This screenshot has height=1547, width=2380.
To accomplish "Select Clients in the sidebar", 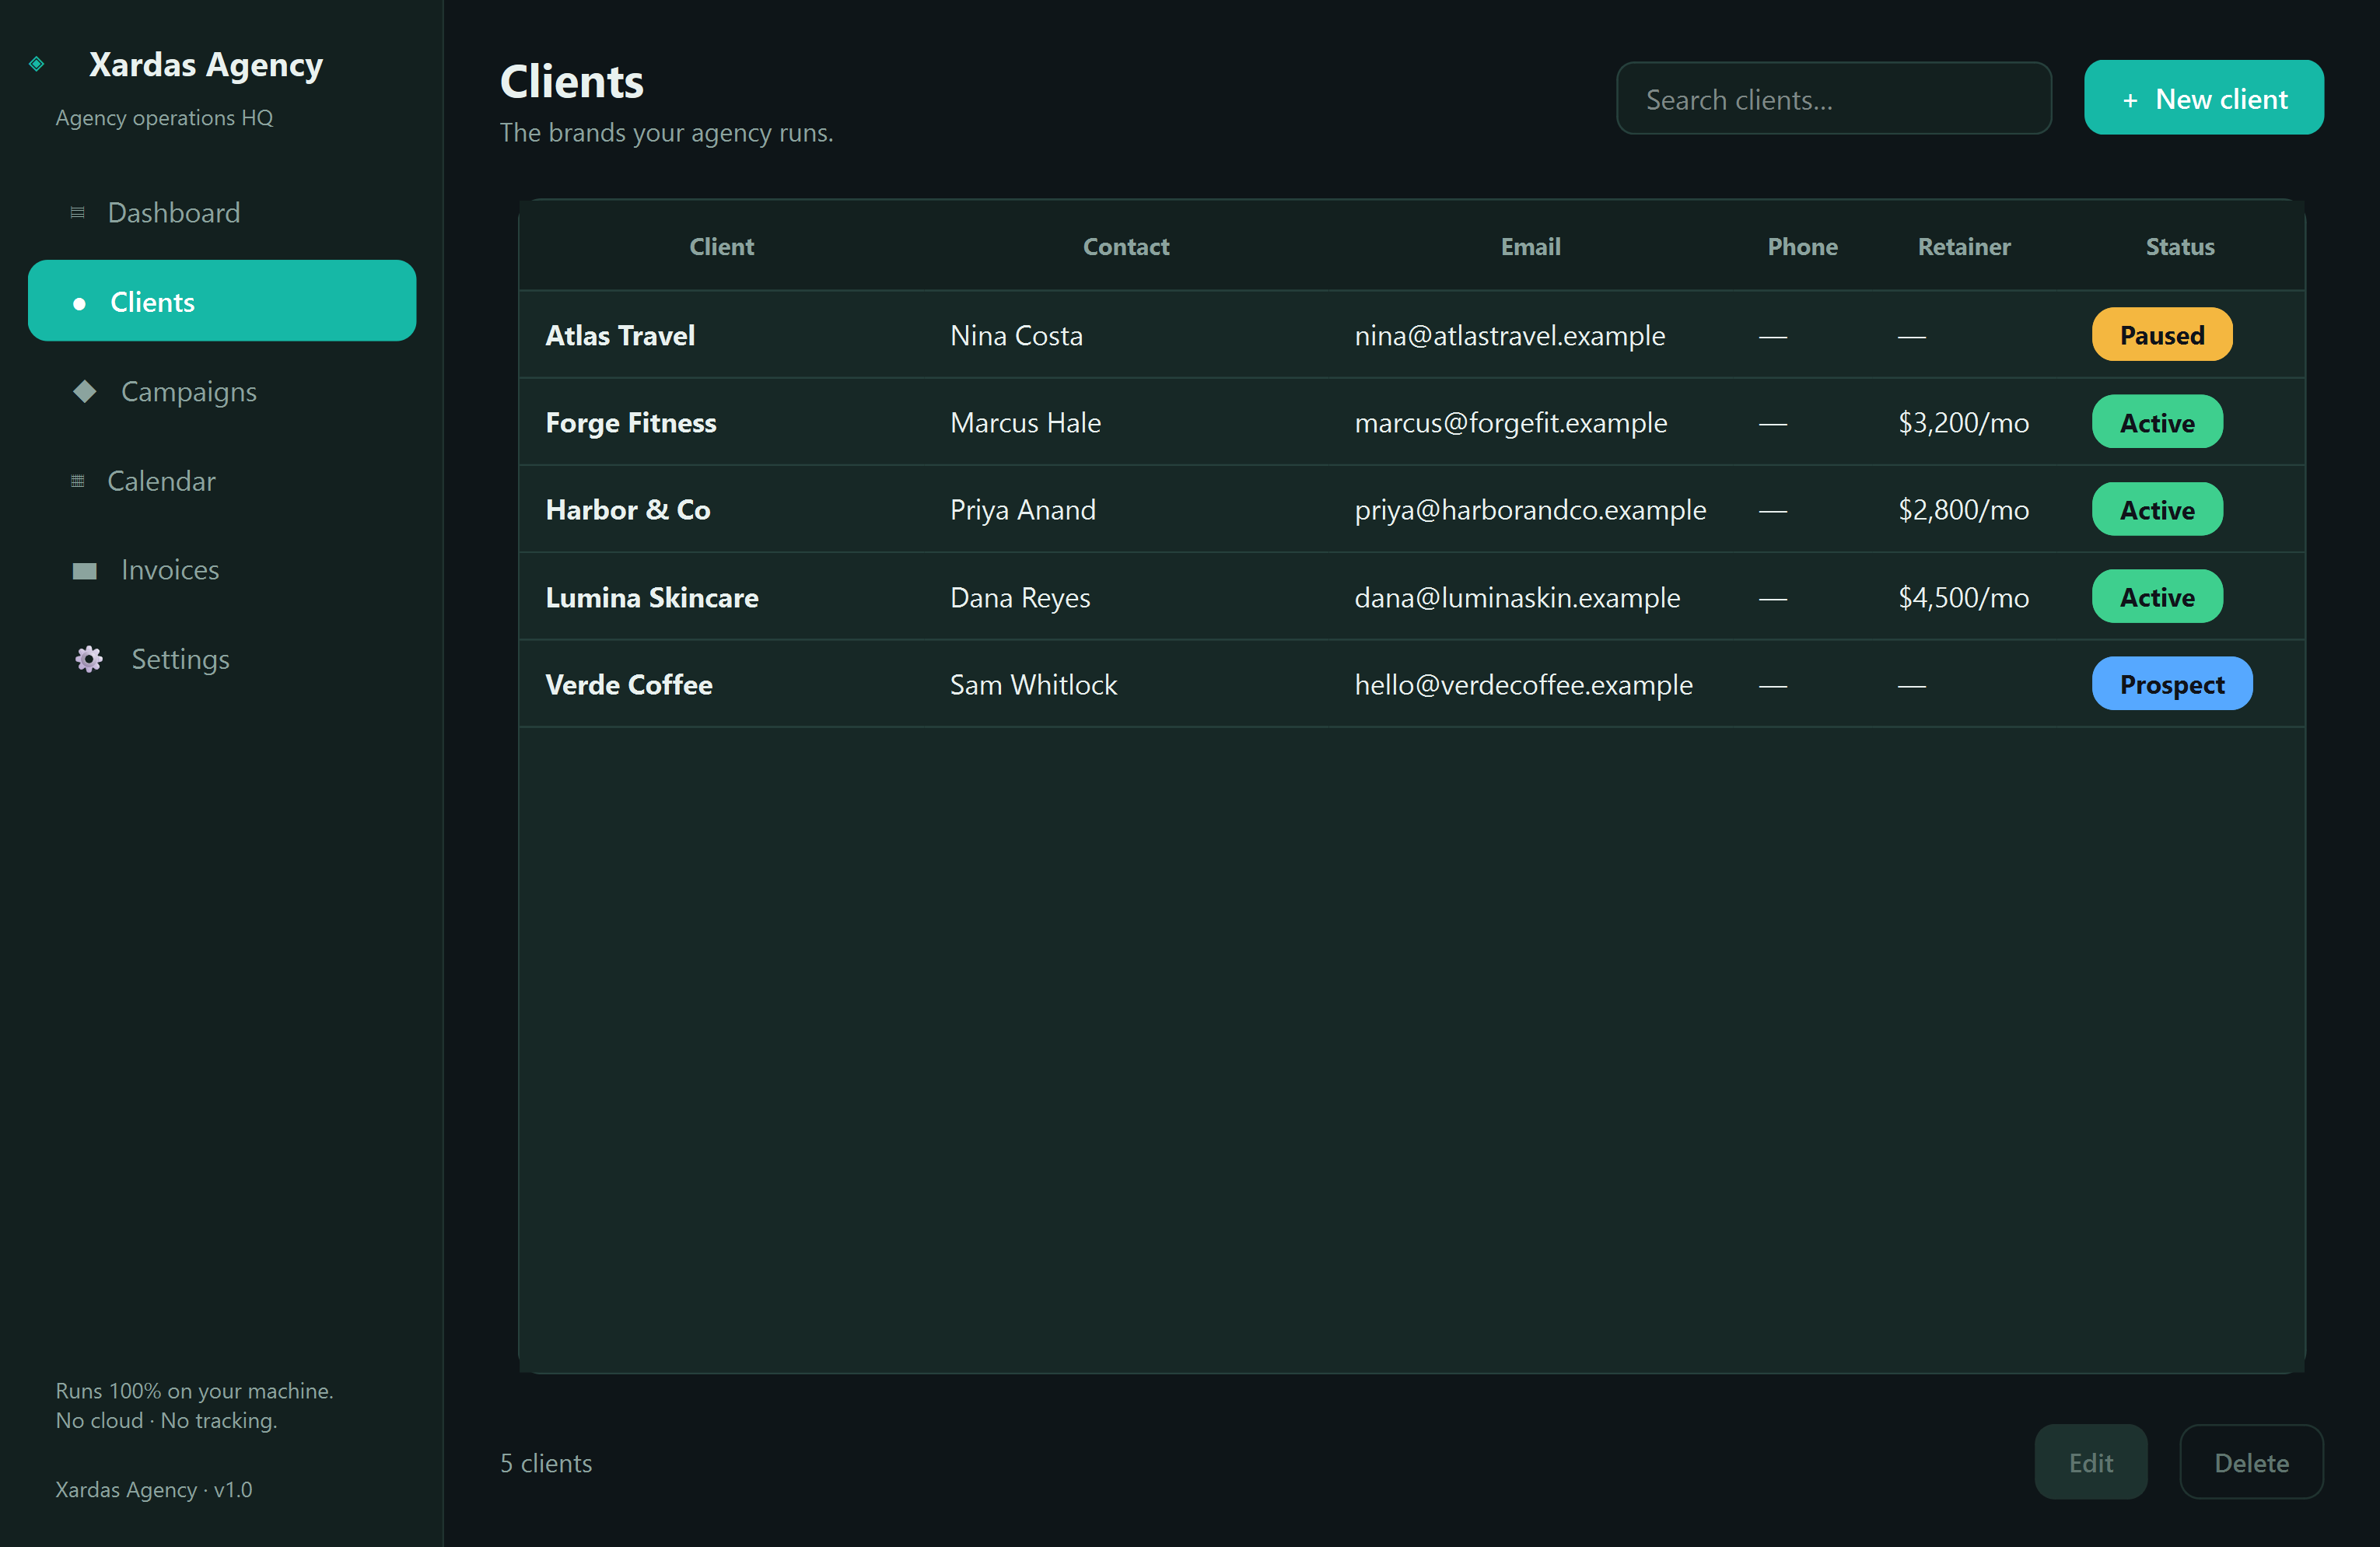I will pyautogui.click(x=222, y=301).
